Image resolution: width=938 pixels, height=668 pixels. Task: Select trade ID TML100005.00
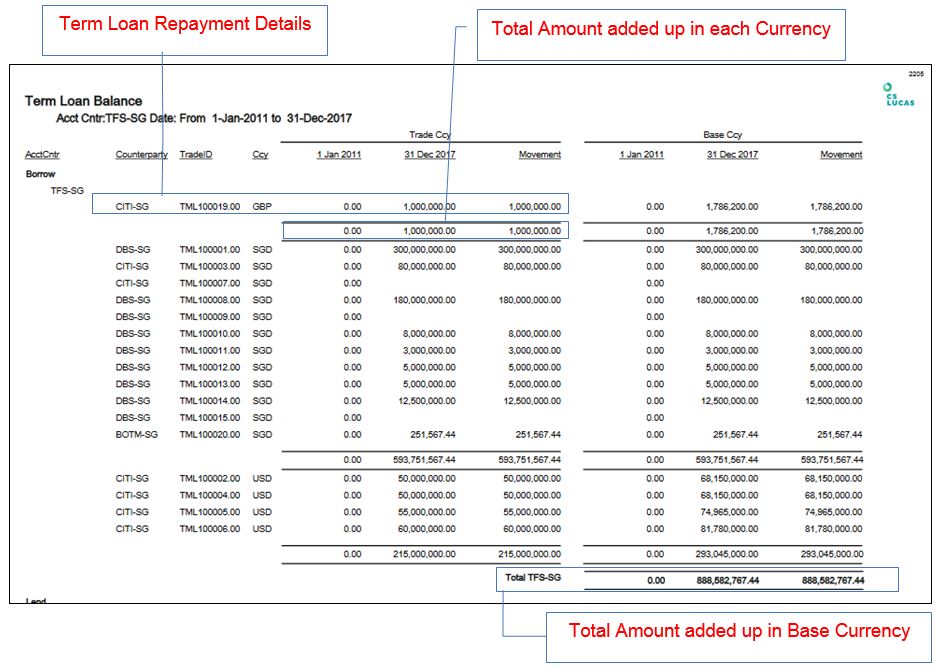pos(209,512)
